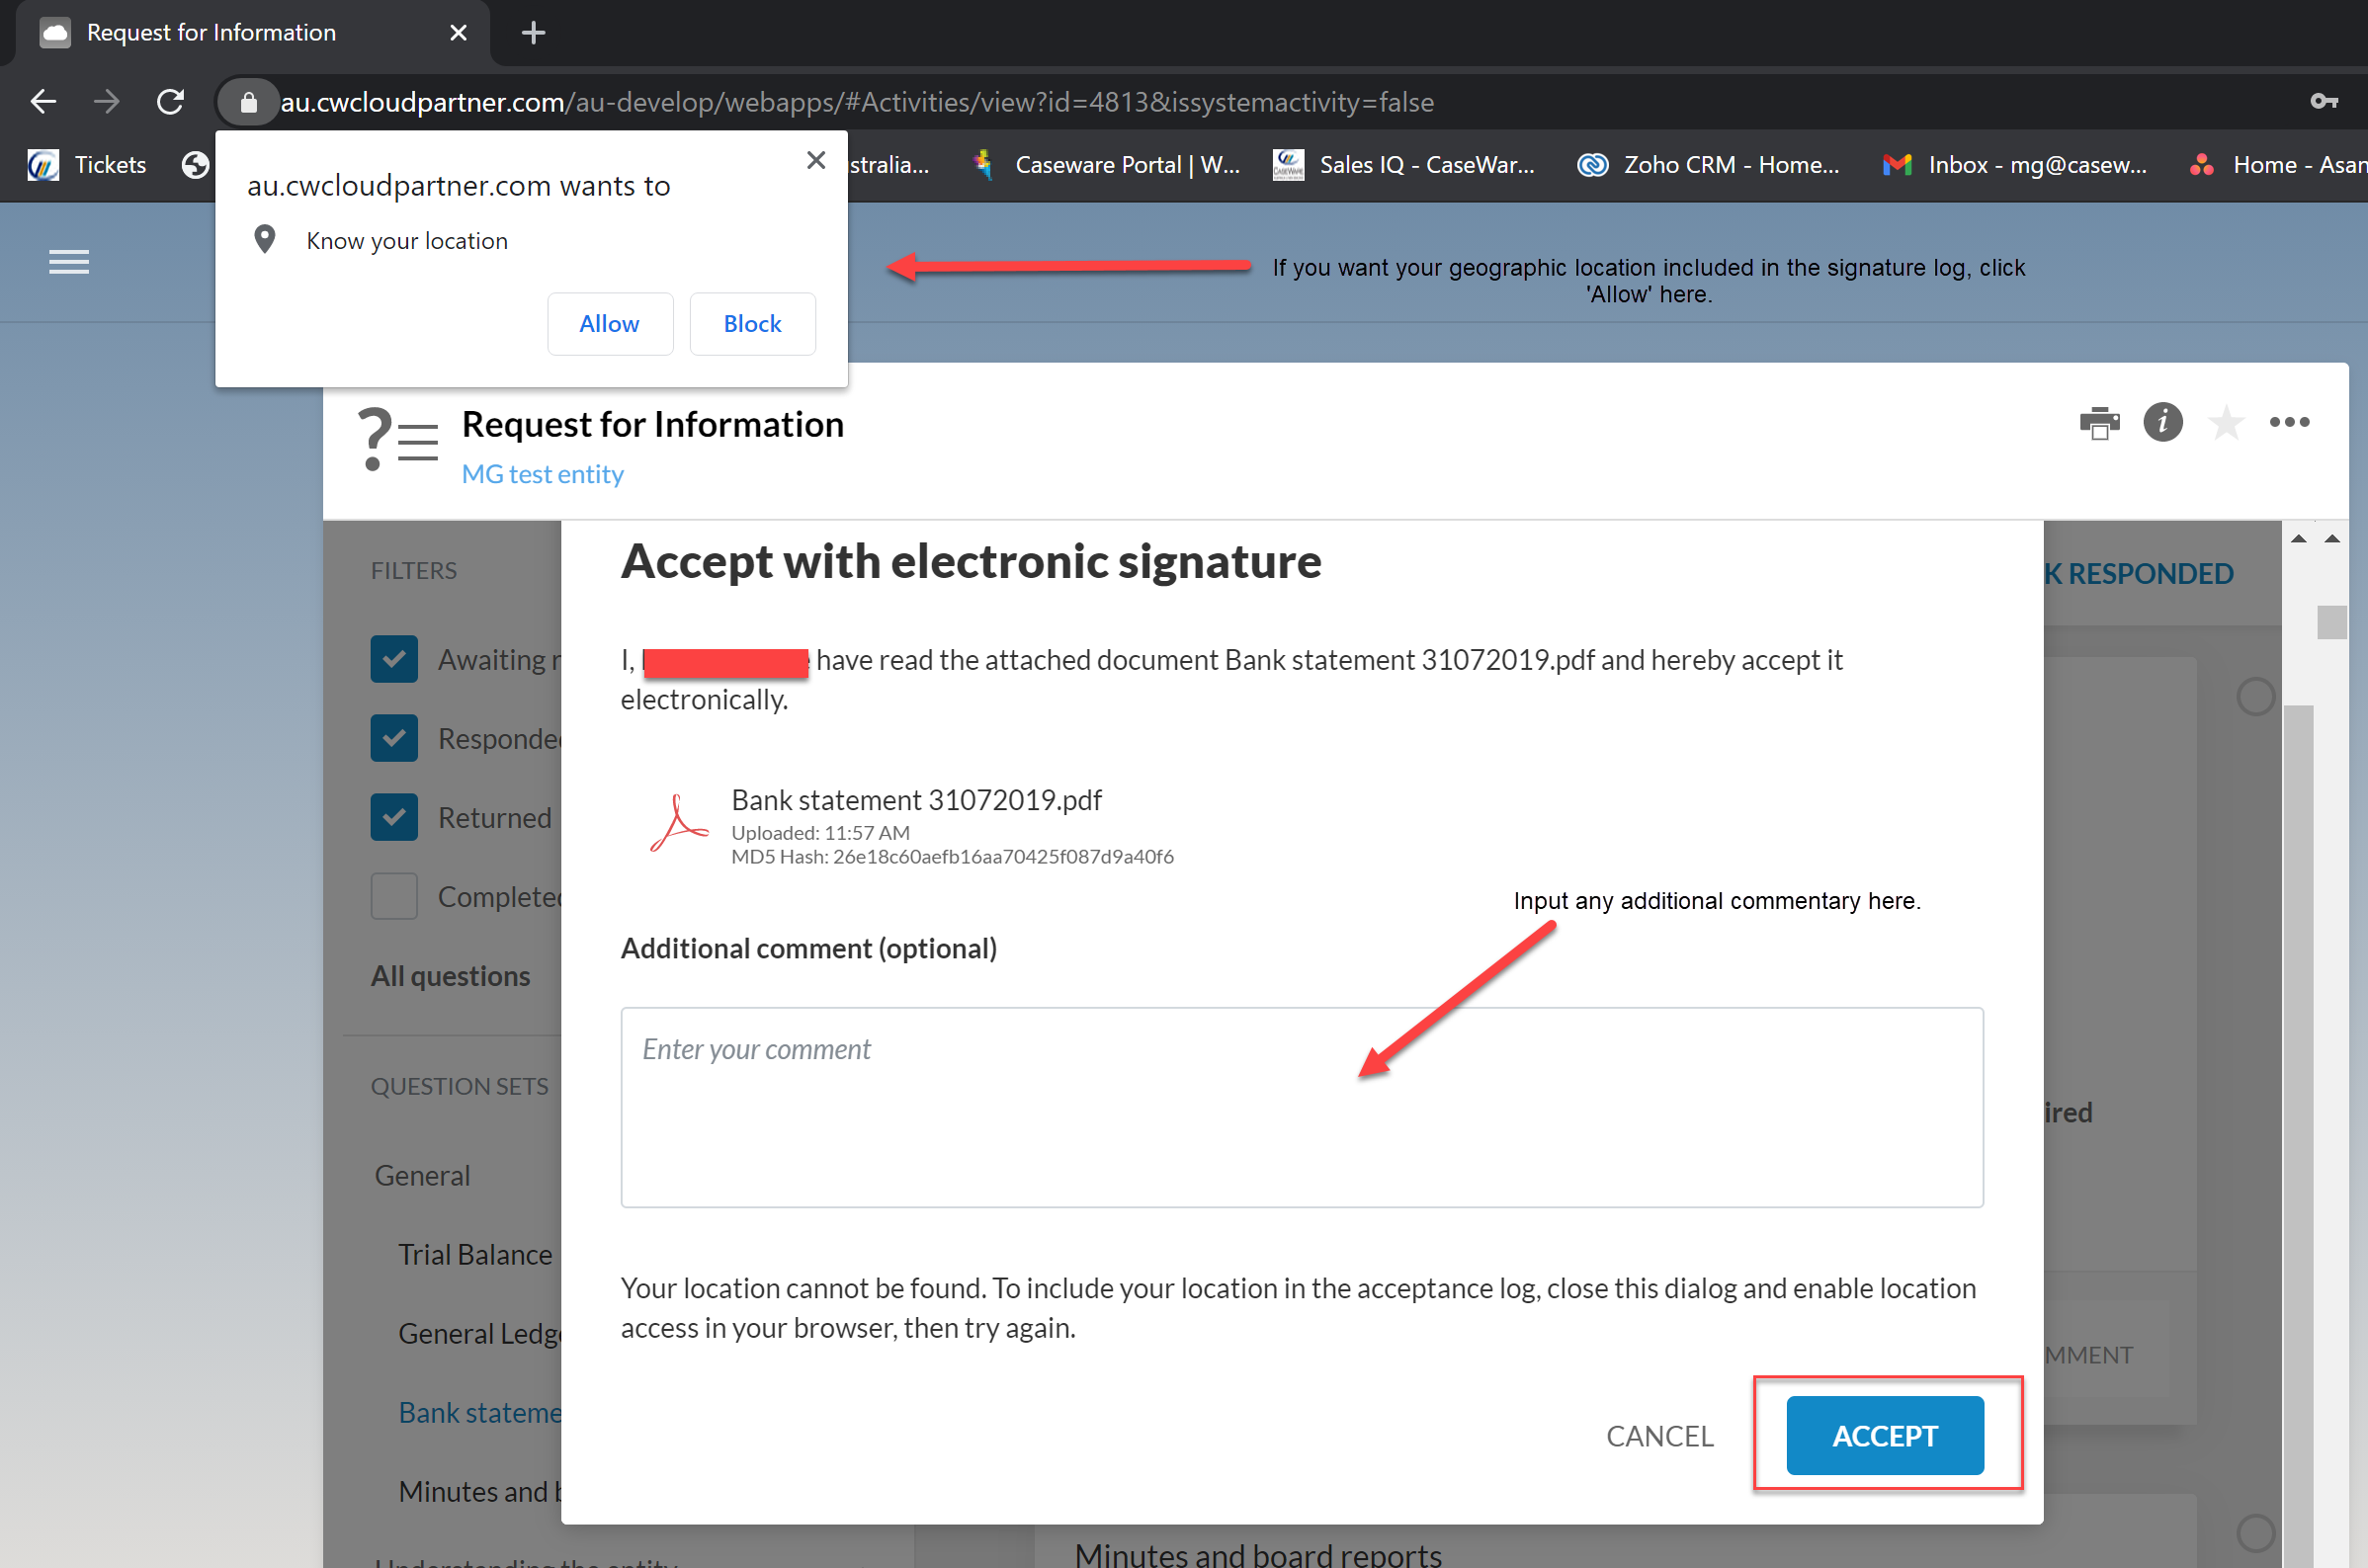Uncheck the Awaiting filter checkbox
This screenshot has height=1568, width=2368.
coord(394,660)
